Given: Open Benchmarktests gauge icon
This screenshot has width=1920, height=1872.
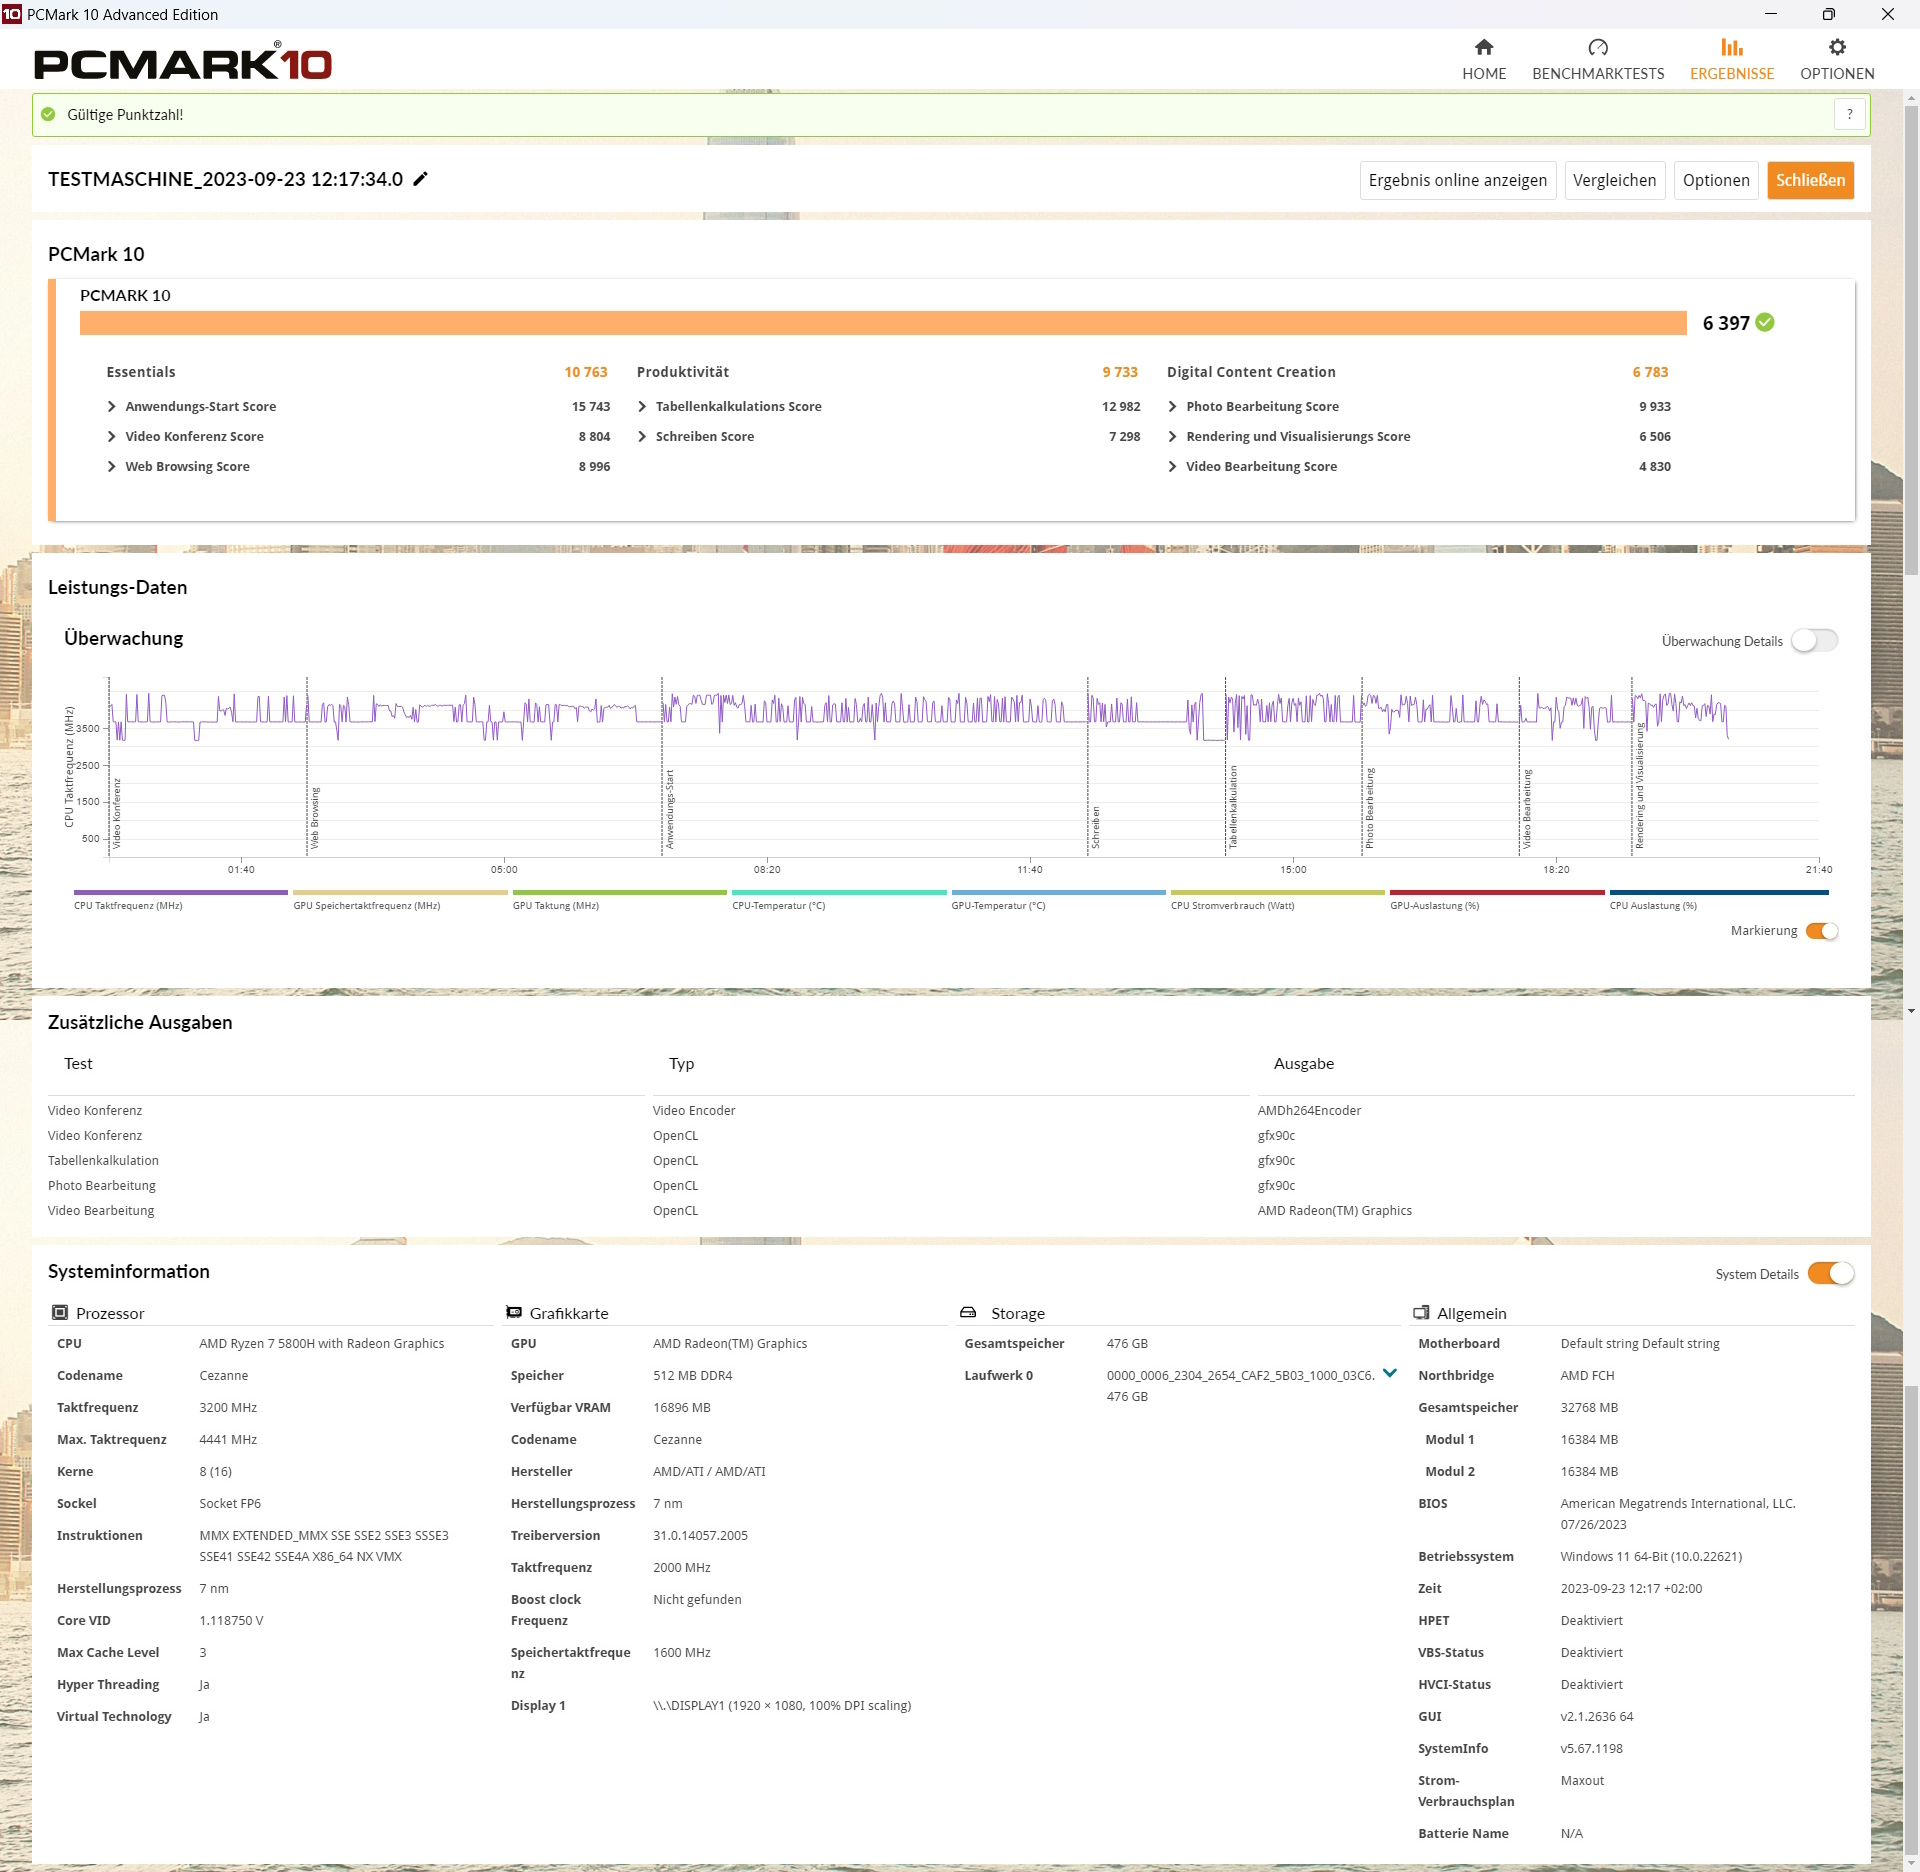Looking at the screenshot, I should (x=1597, y=47).
